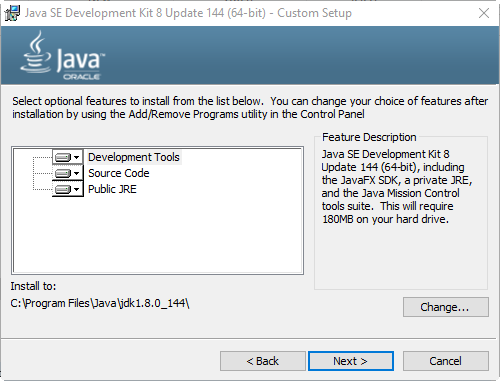Click the Development Tools hard drive icon

(63, 157)
